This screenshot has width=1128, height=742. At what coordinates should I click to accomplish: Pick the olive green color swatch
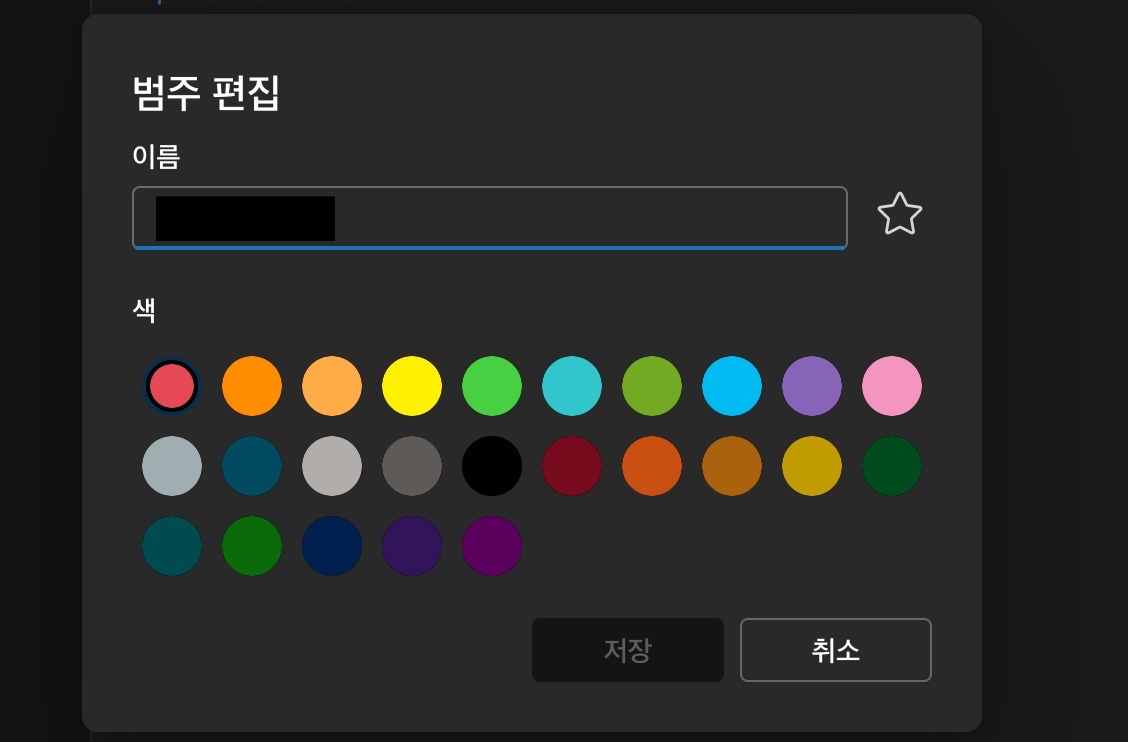coord(651,385)
